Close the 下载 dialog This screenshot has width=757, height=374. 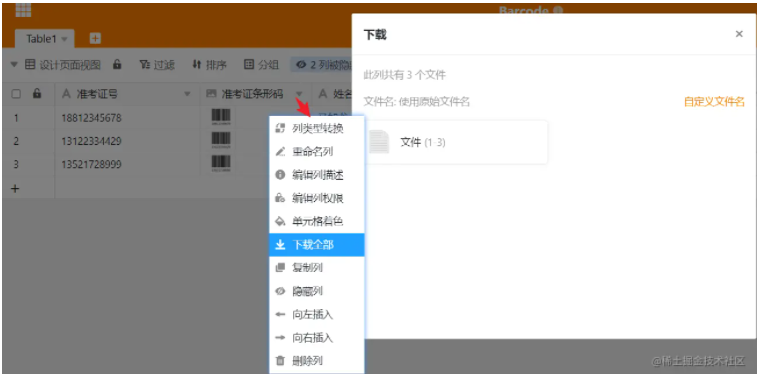point(739,34)
